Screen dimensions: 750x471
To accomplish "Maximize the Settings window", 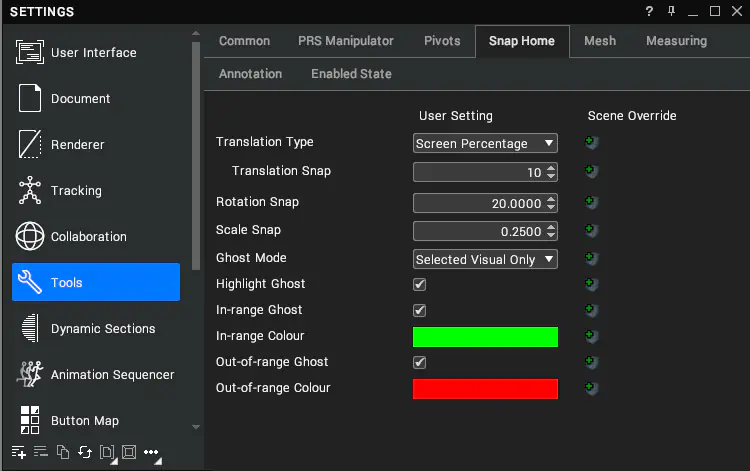I will pyautogui.click(x=715, y=11).
